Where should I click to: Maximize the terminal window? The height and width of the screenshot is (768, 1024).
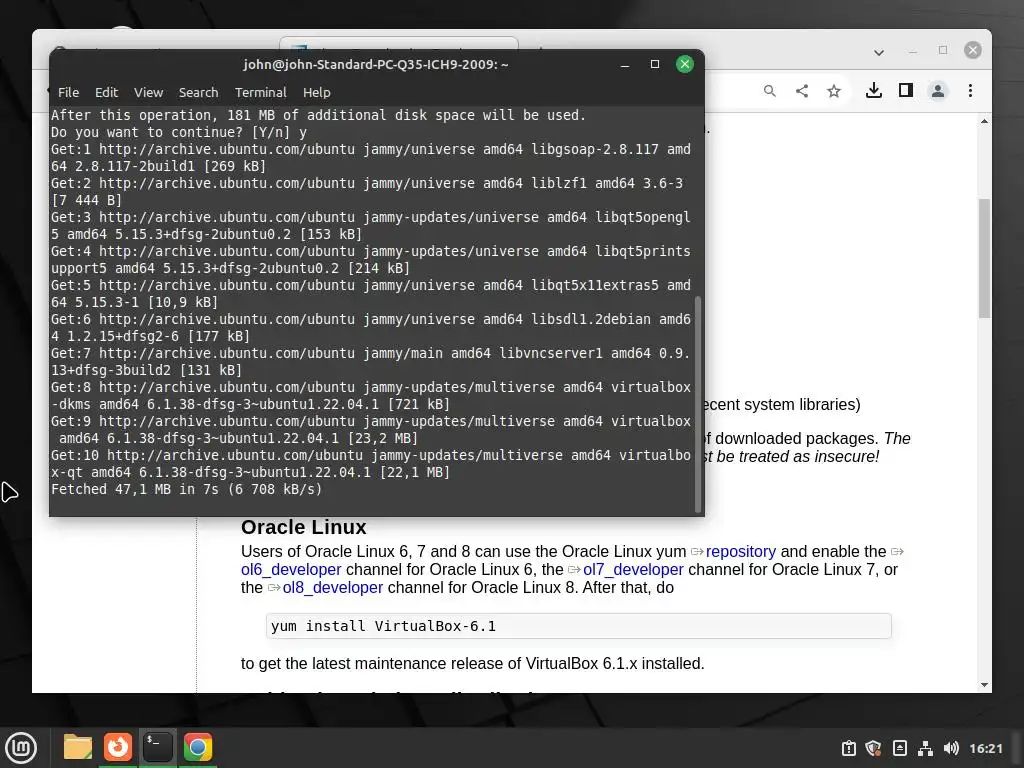coord(655,64)
